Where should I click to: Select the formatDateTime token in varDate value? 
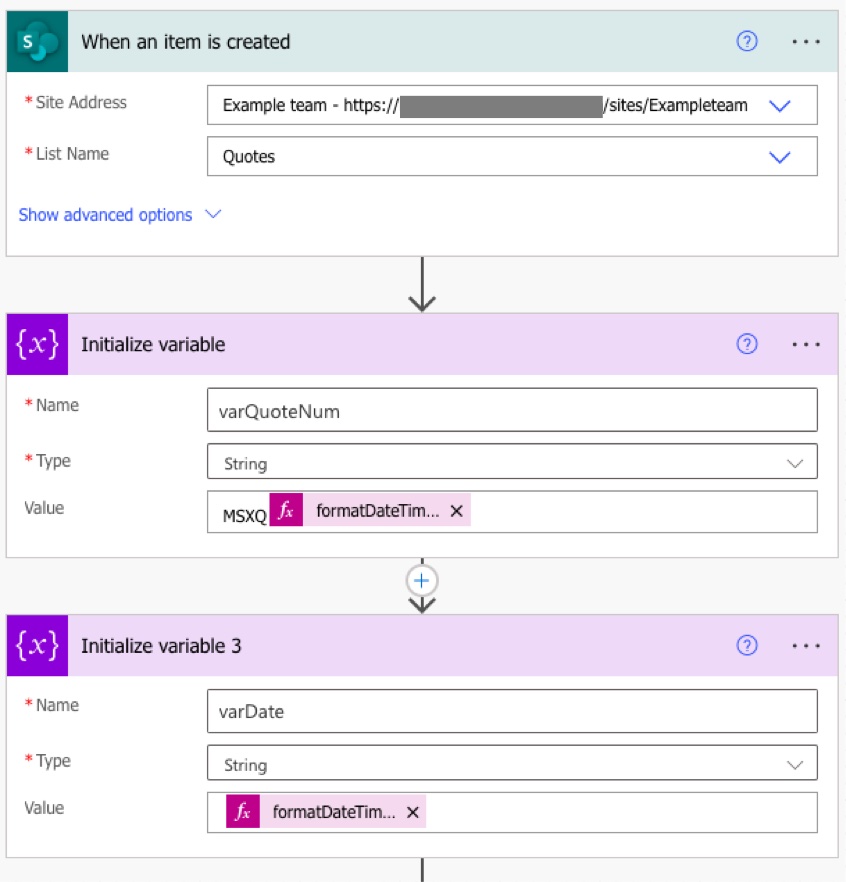[x=333, y=812]
